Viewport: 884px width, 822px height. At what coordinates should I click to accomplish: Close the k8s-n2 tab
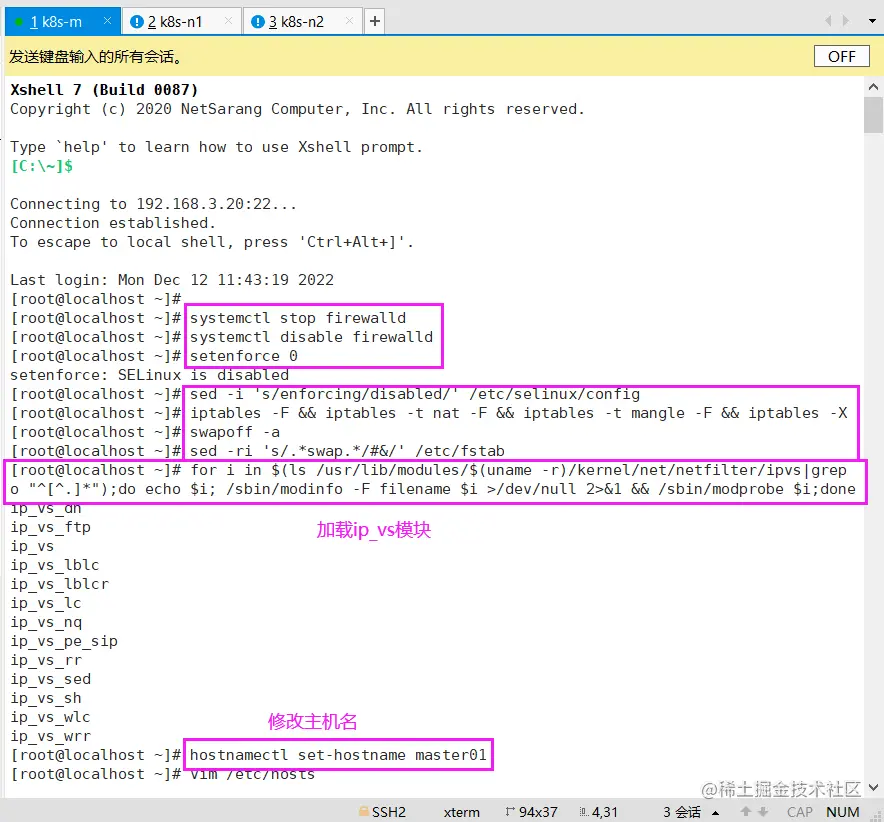(x=350, y=21)
